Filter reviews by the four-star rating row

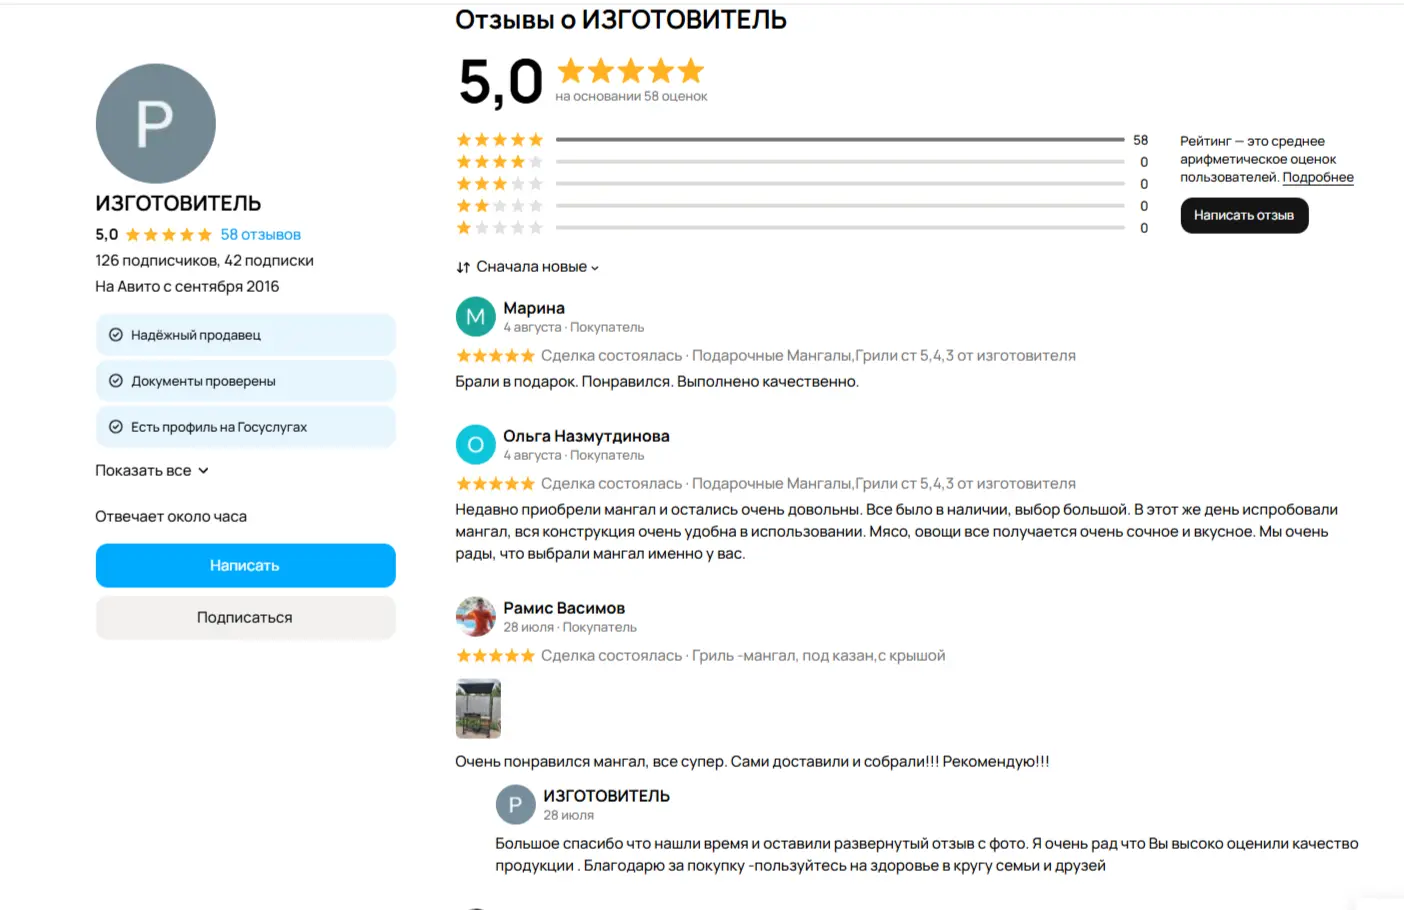point(800,162)
